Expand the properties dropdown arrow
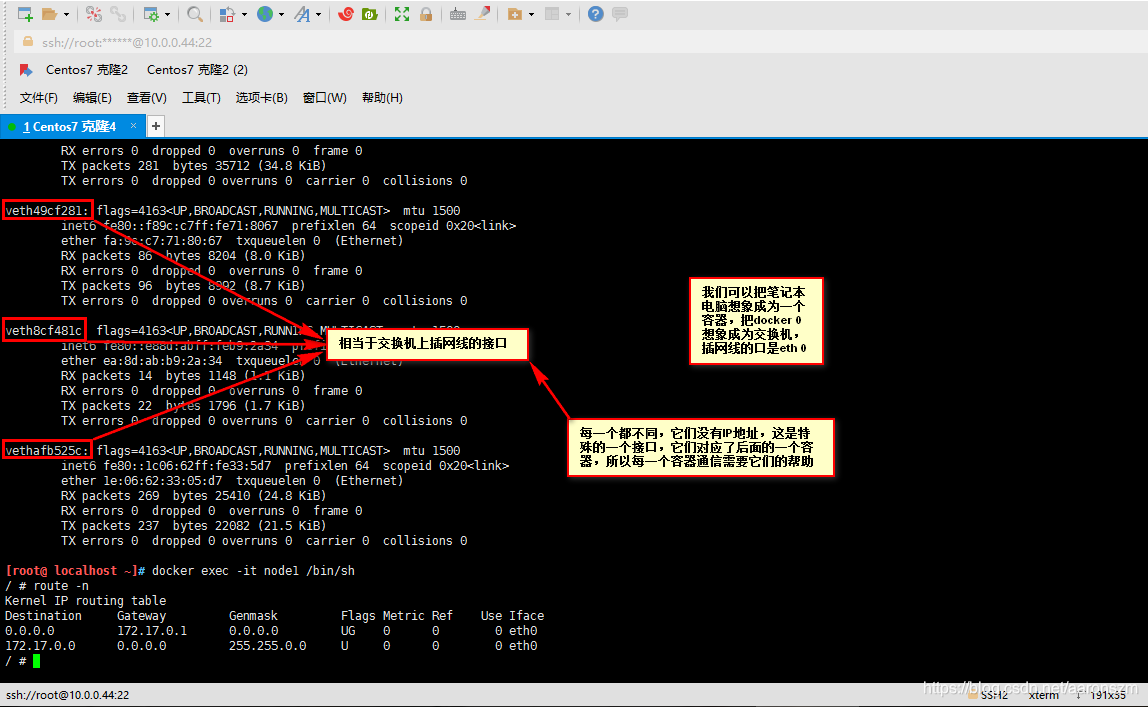The height and width of the screenshot is (707, 1148). [168, 14]
